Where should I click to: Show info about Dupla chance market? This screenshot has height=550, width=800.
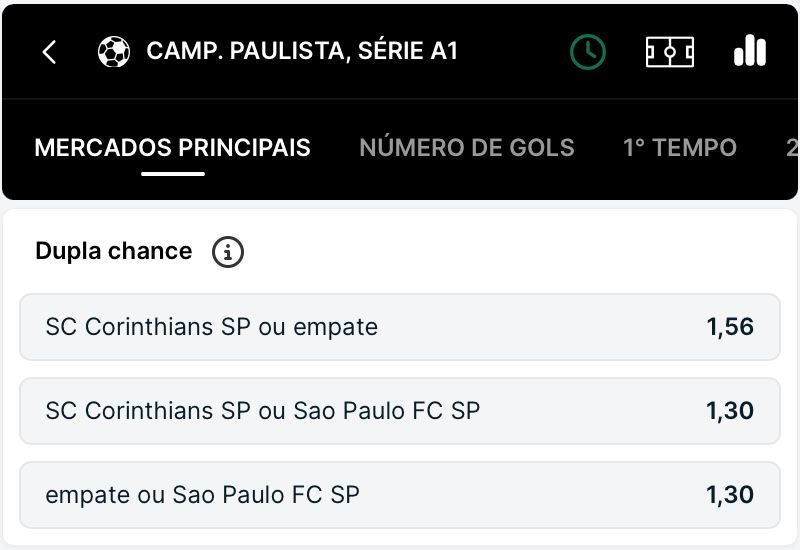(x=228, y=252)
